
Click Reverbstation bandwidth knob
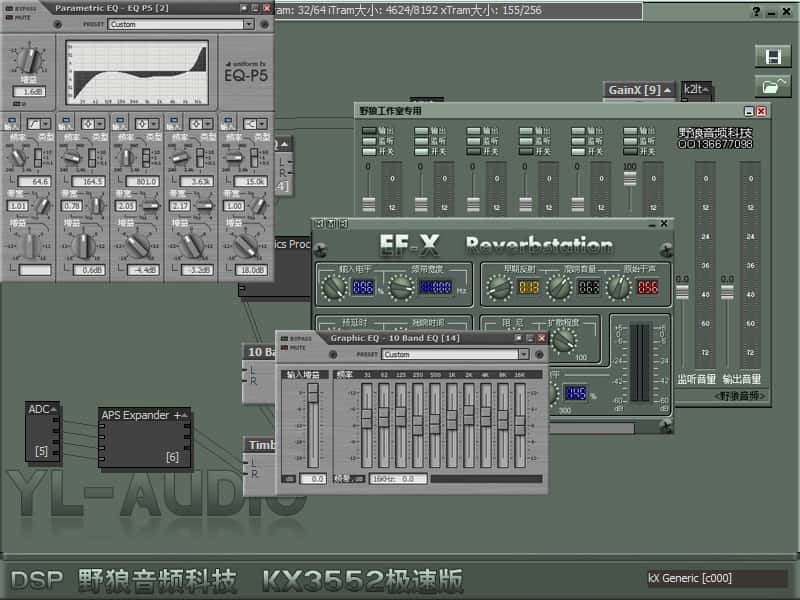coord(401,287)
